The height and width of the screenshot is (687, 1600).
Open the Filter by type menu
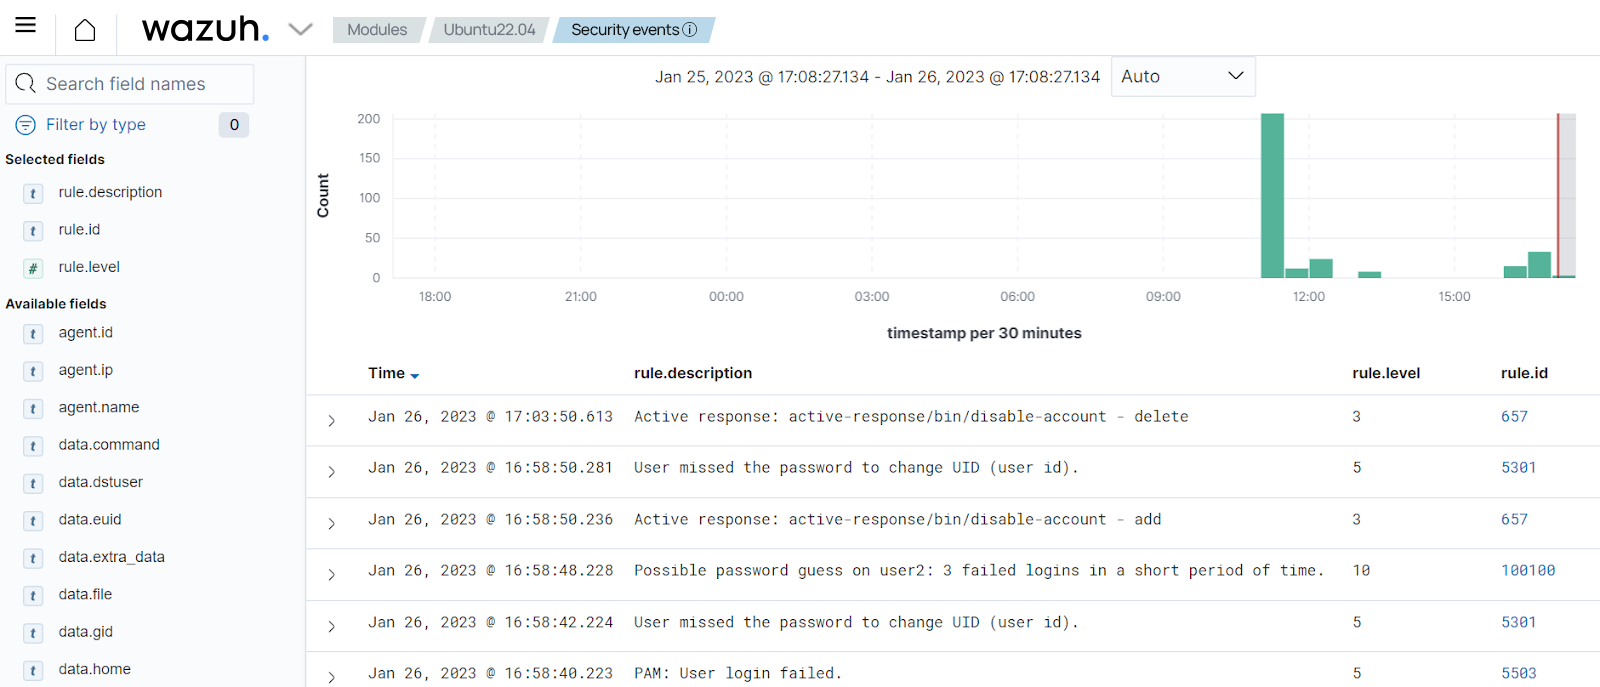tap(96, 125)
